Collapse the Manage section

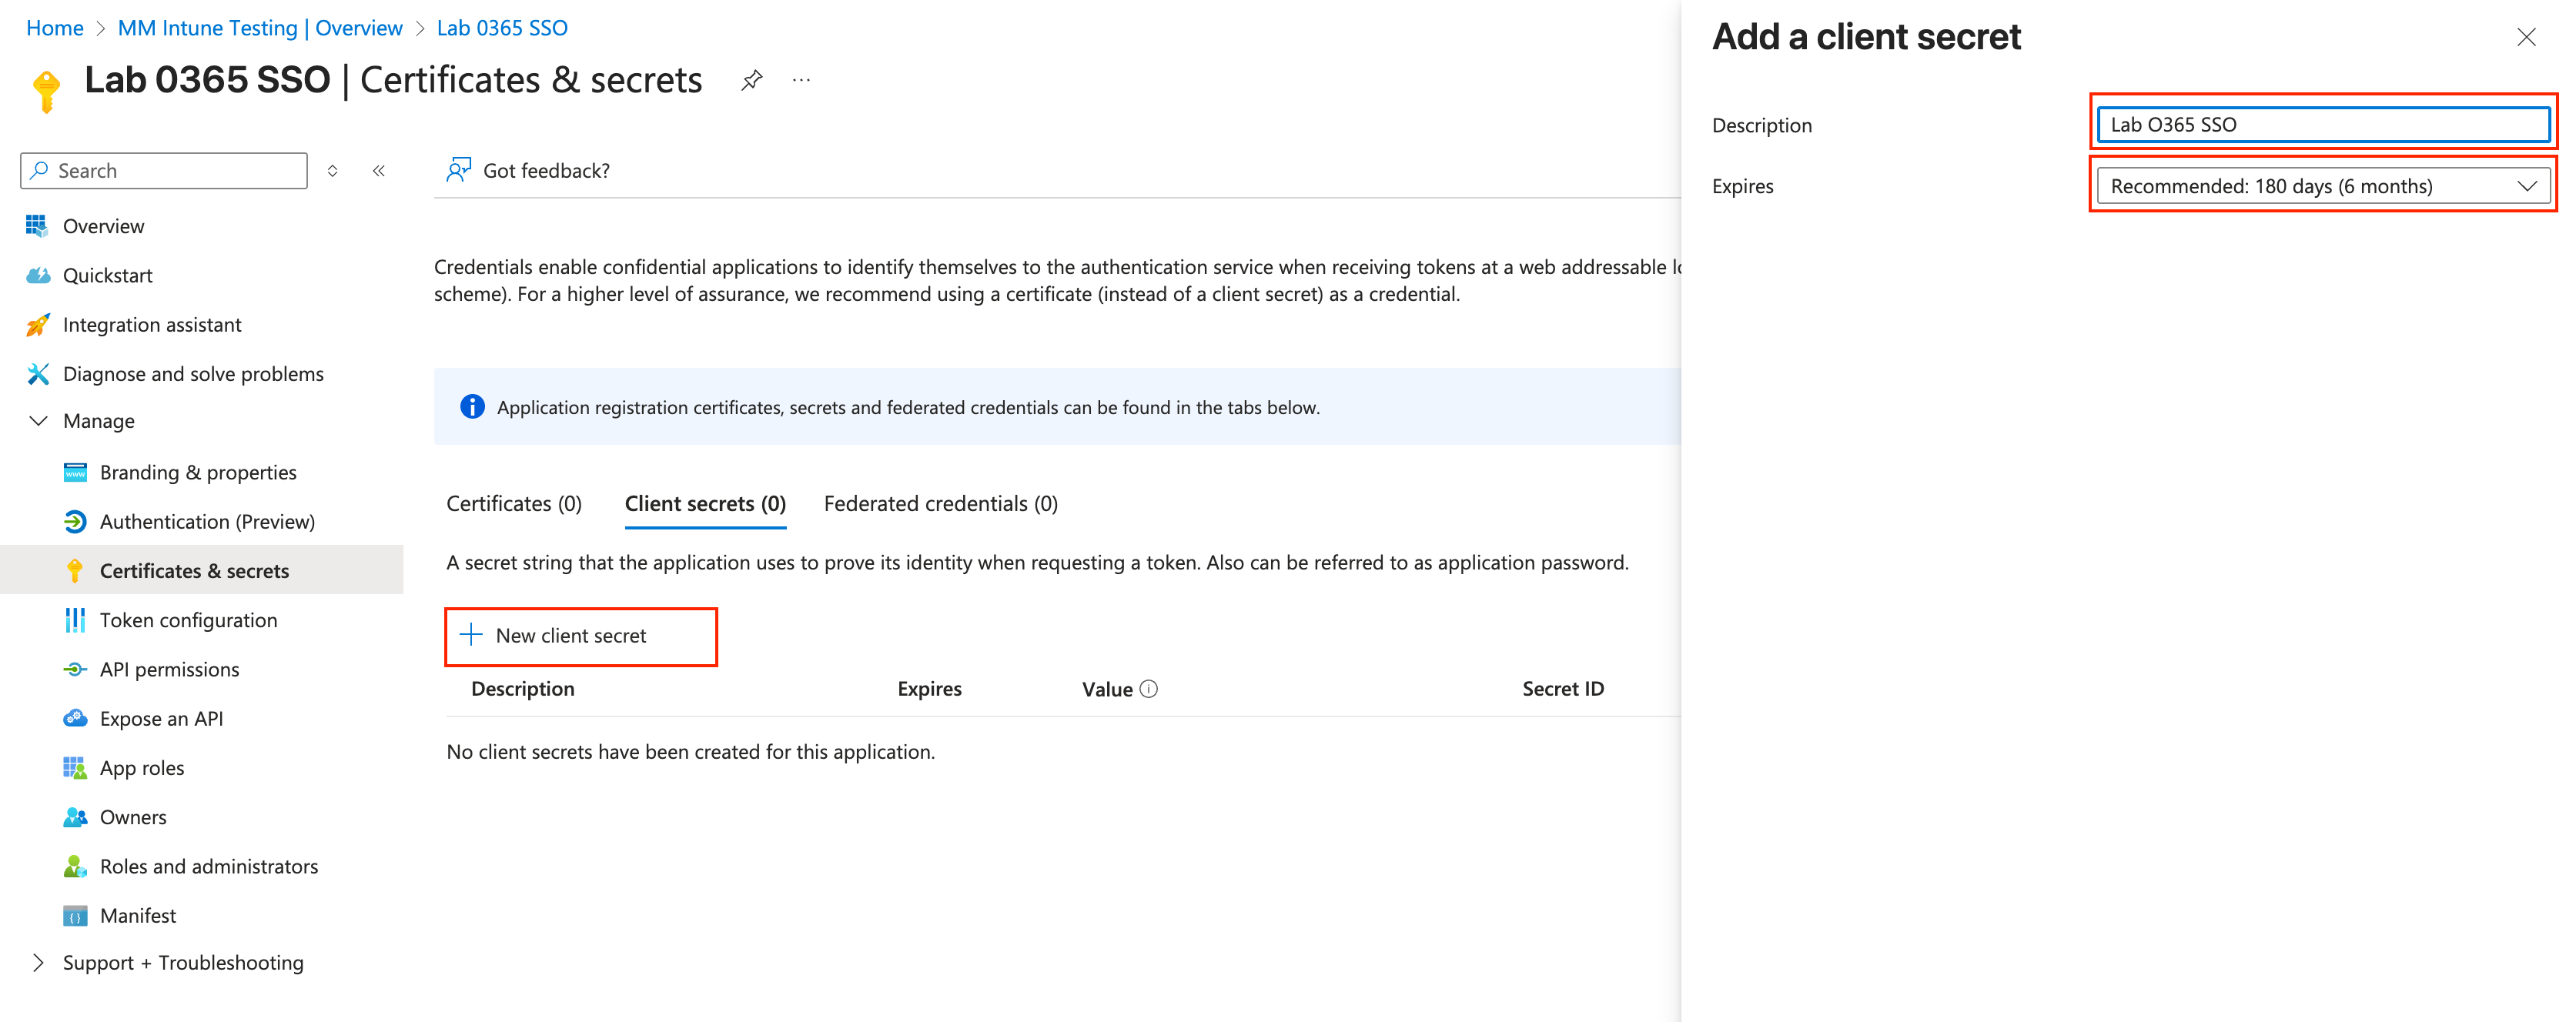(x=38, y=420)
